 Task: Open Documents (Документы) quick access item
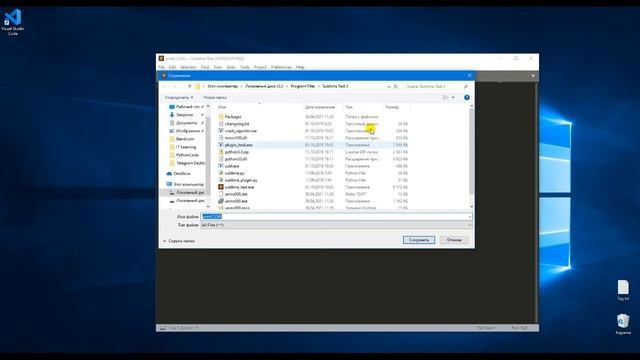point(186,123)
